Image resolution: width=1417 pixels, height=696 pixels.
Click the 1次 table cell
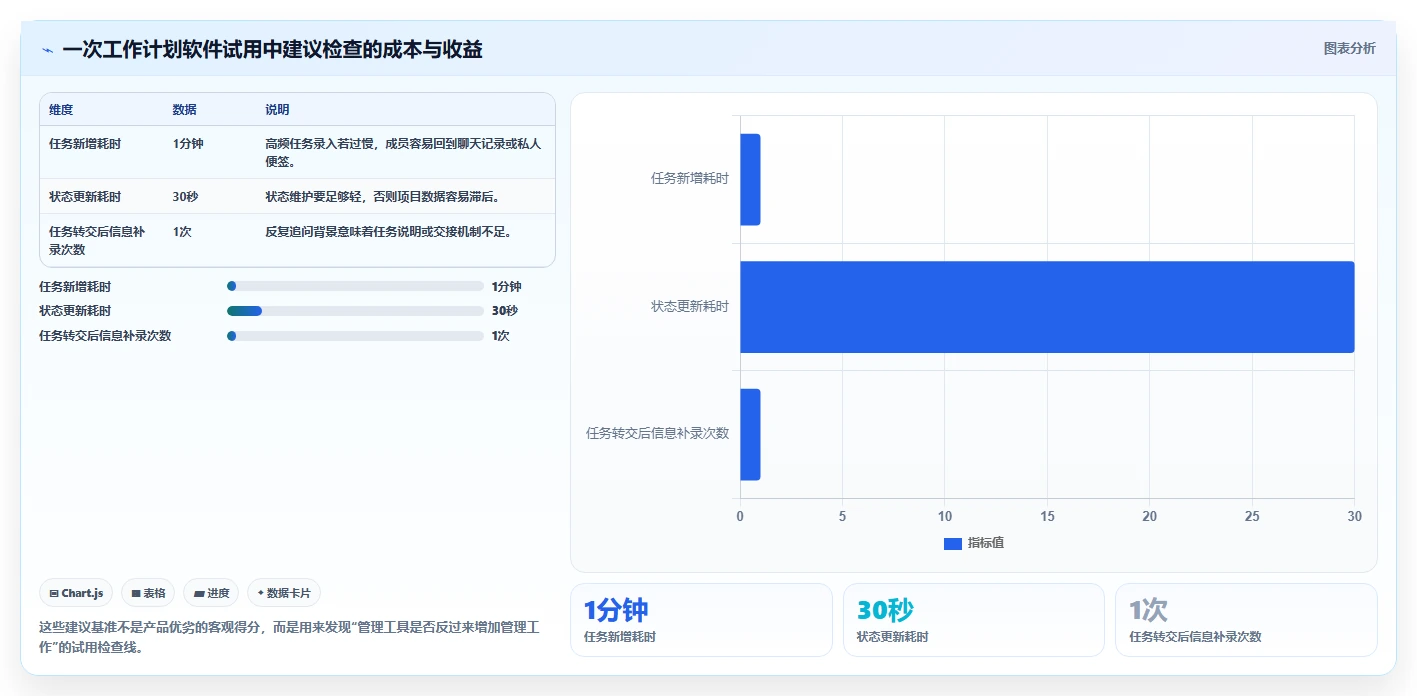182,232
